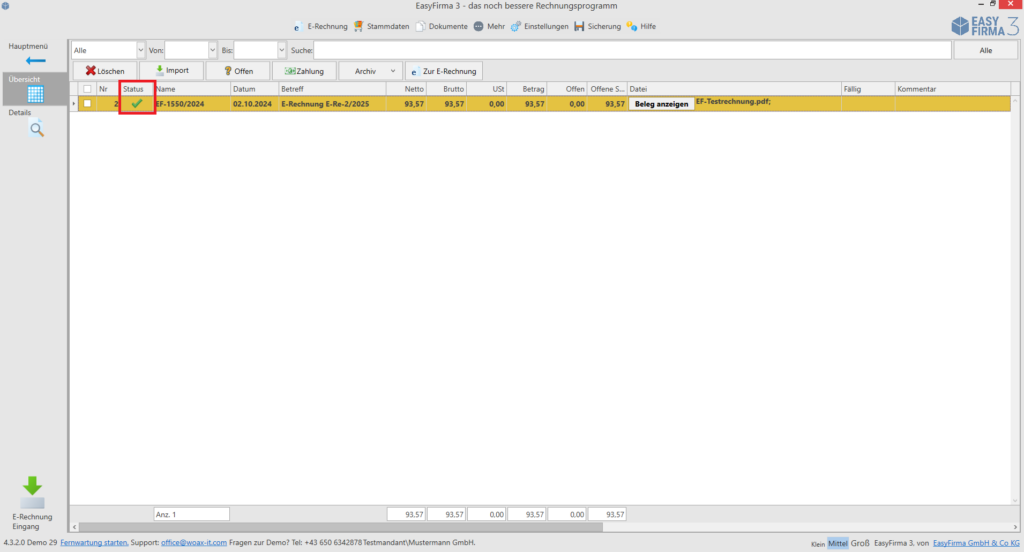Open the Einstellungen menu

539,27
